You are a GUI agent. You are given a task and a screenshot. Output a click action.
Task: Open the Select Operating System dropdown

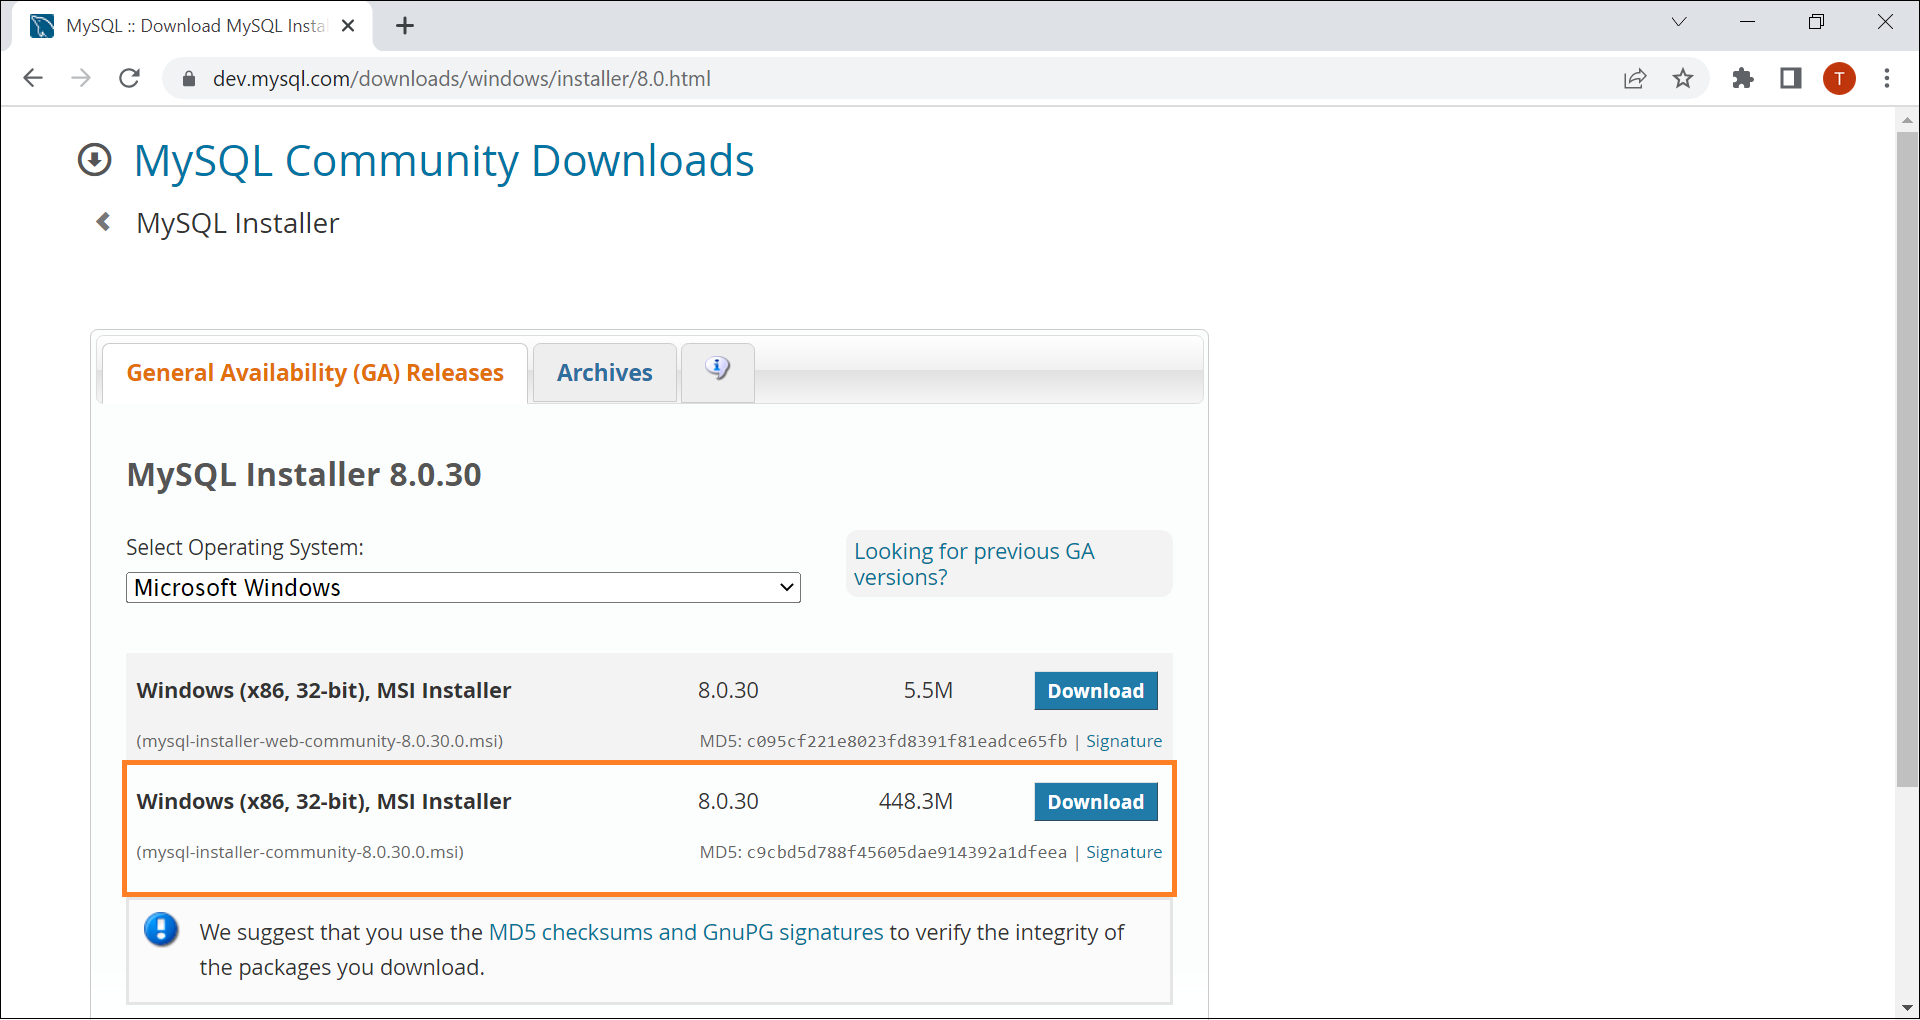point(463,588)
